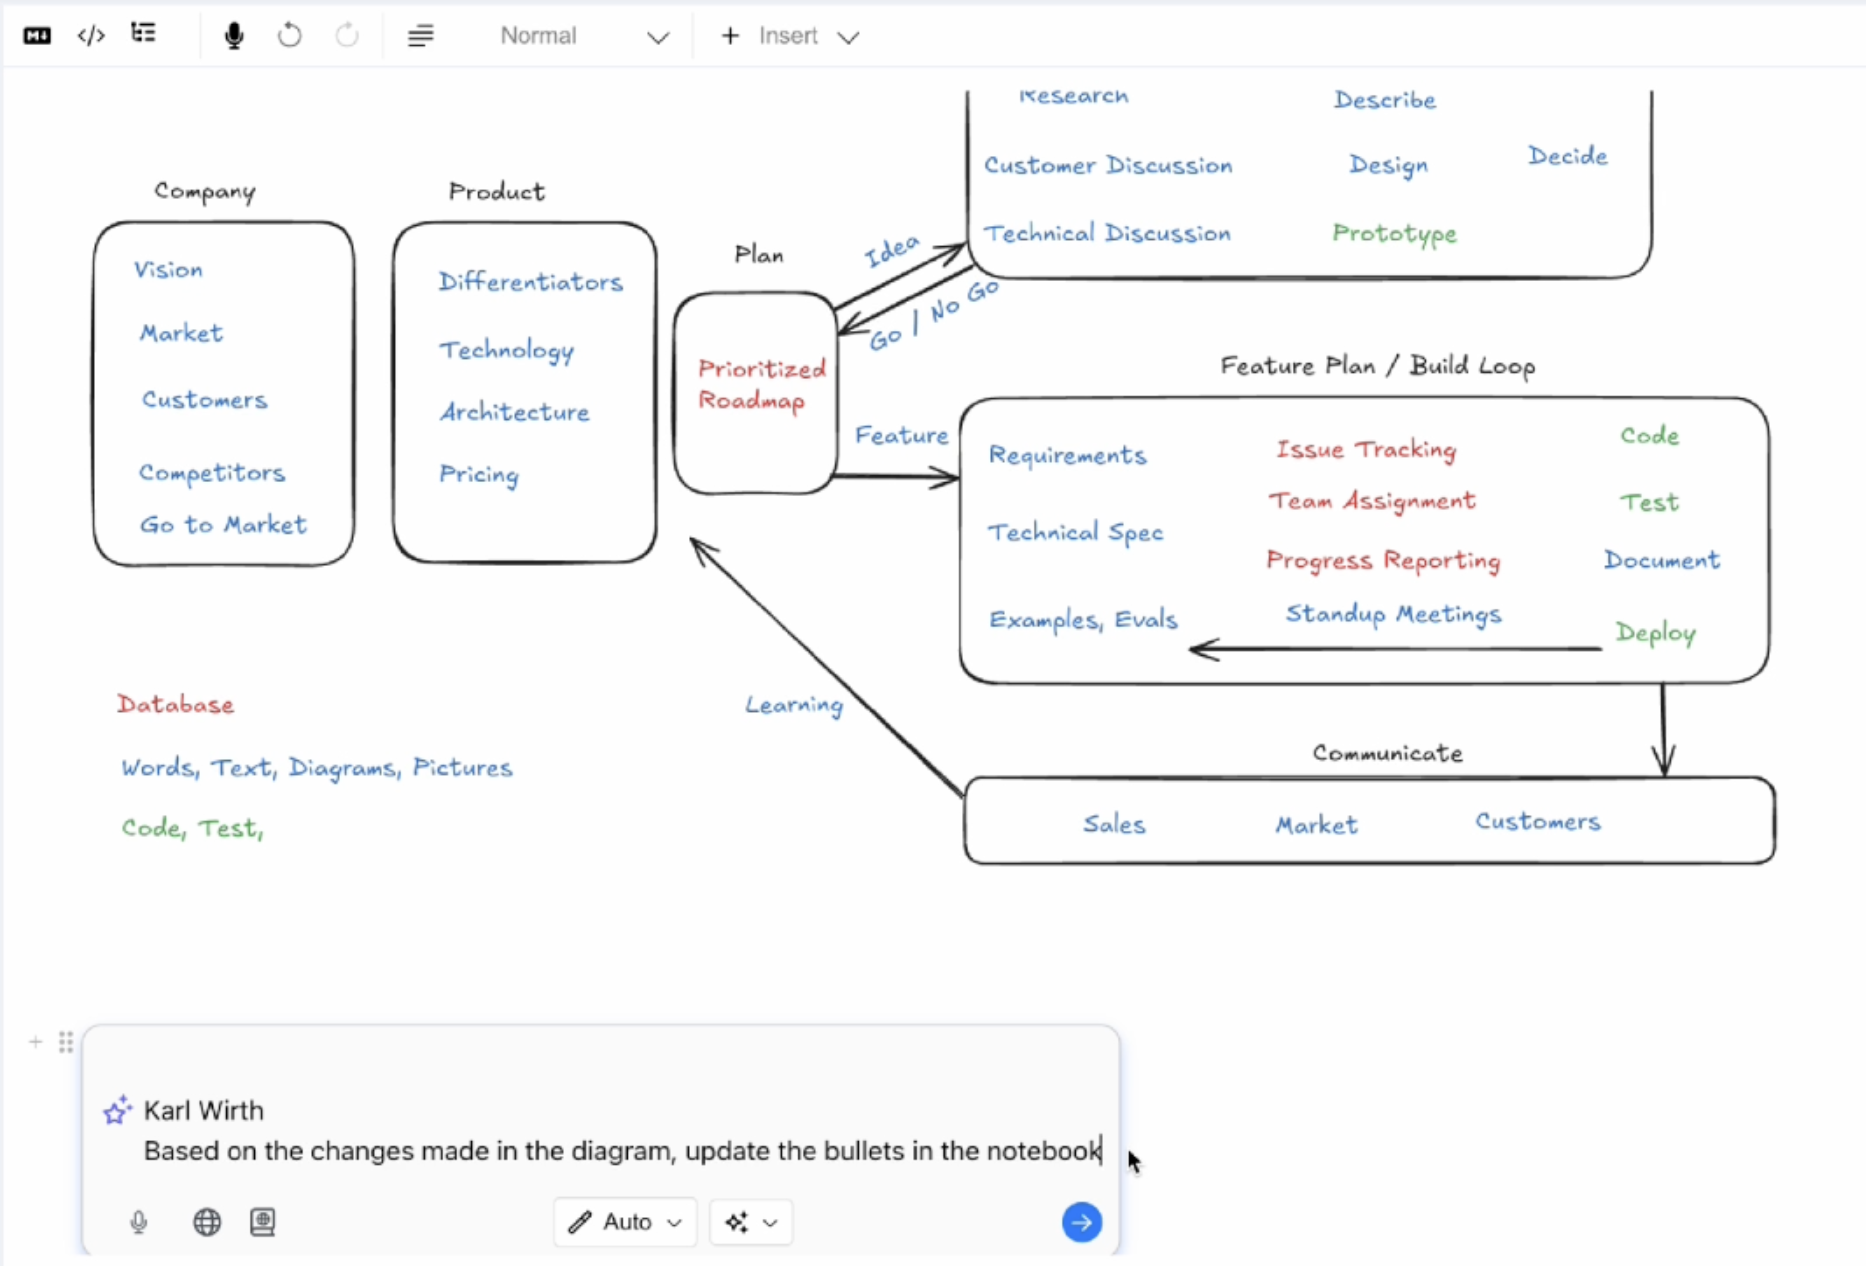Screen dimensions: 1866x1266
Task: Click the block drag handle dots
Action: (x=66, y=1042)
